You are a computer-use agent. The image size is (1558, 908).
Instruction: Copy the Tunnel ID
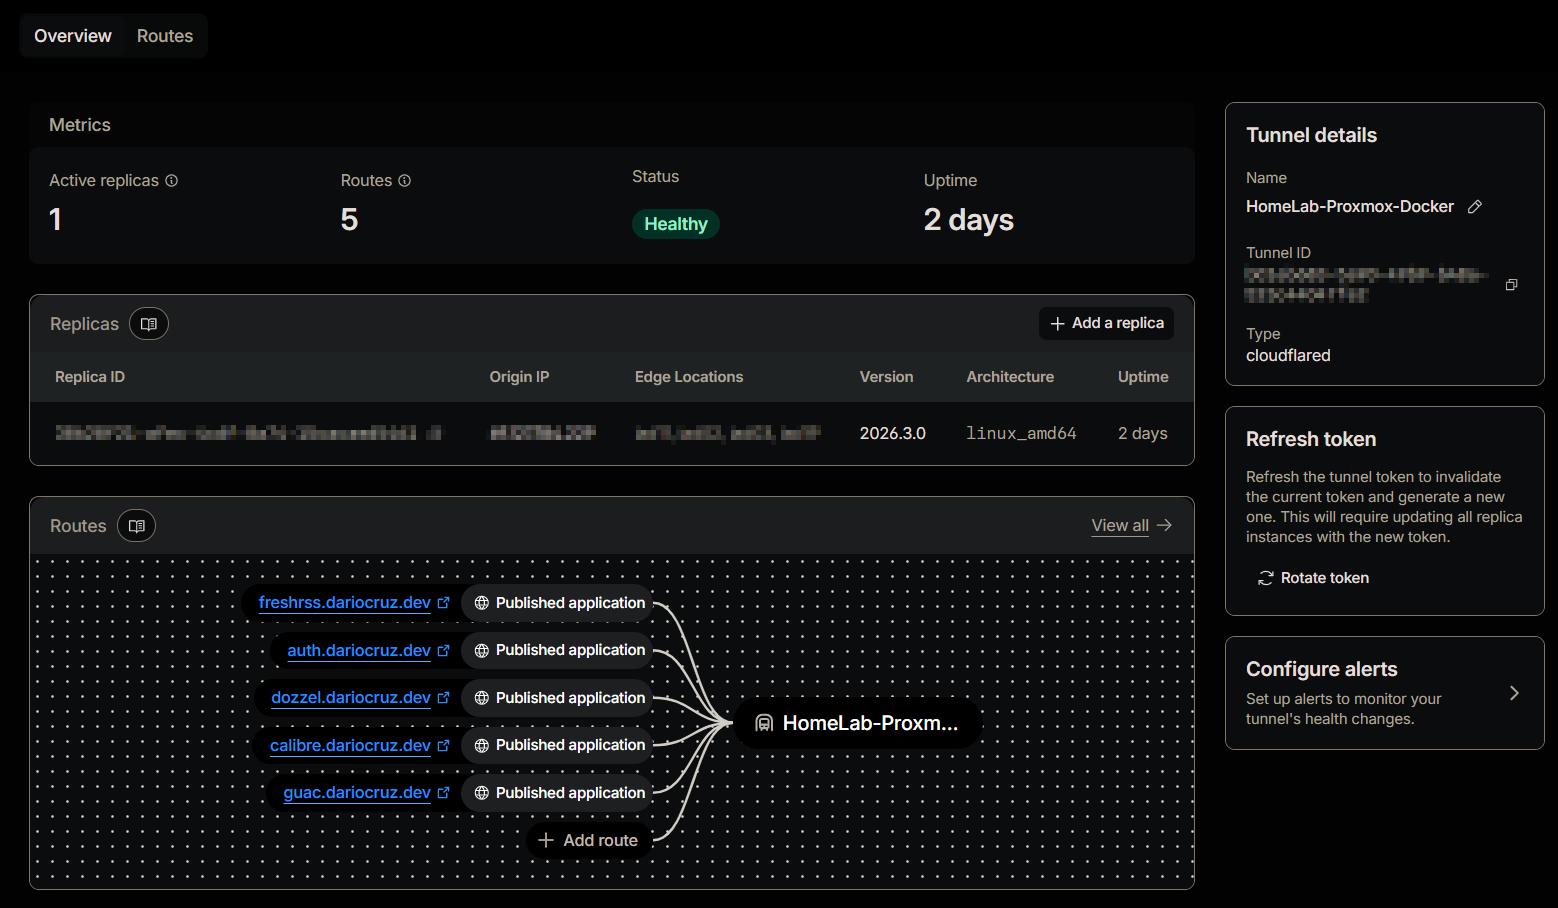1511,285
